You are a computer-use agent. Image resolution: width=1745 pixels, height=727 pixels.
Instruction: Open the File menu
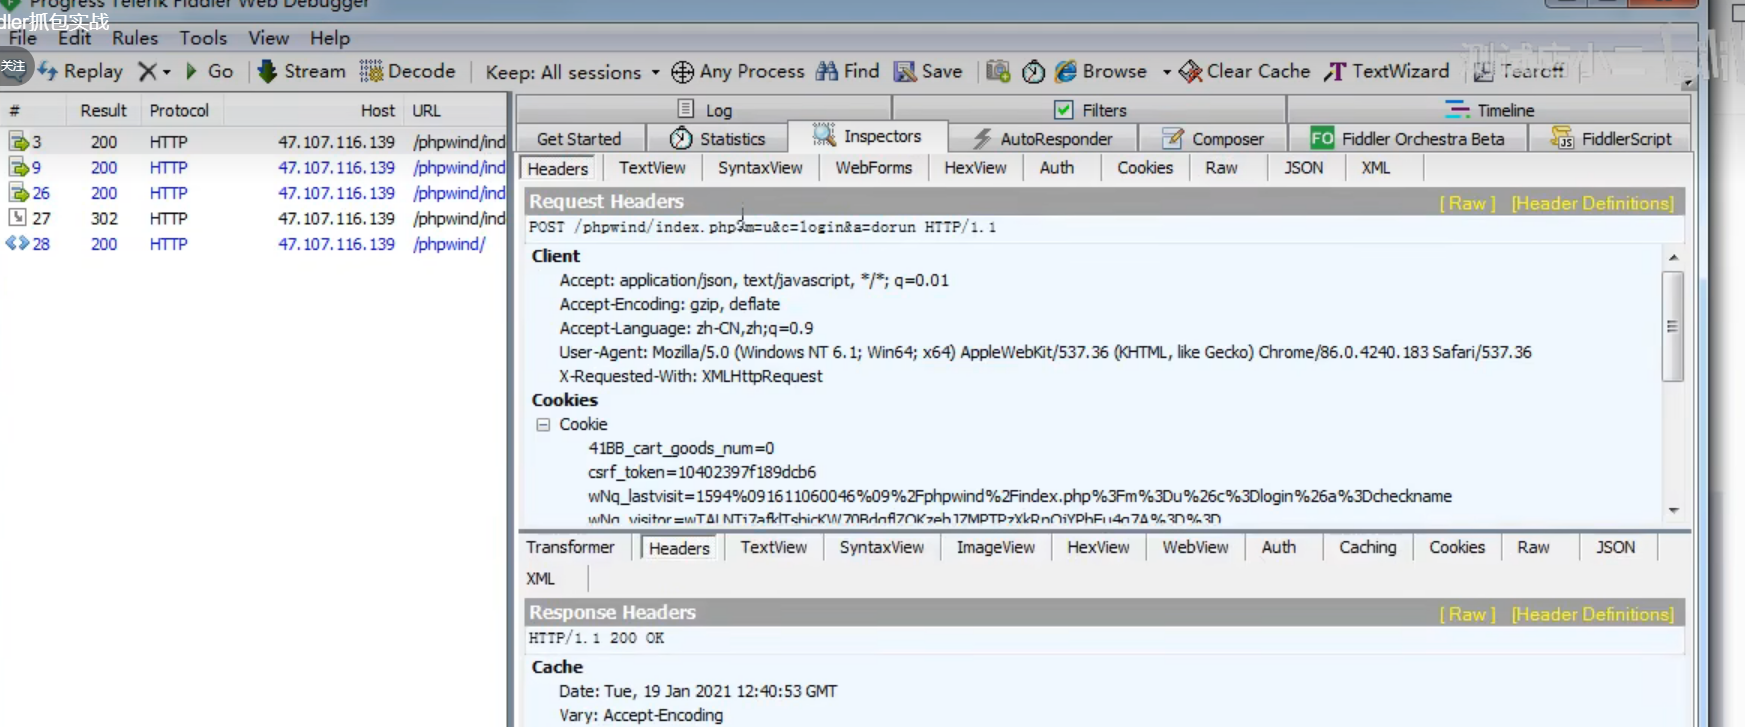tap(23, 38)
